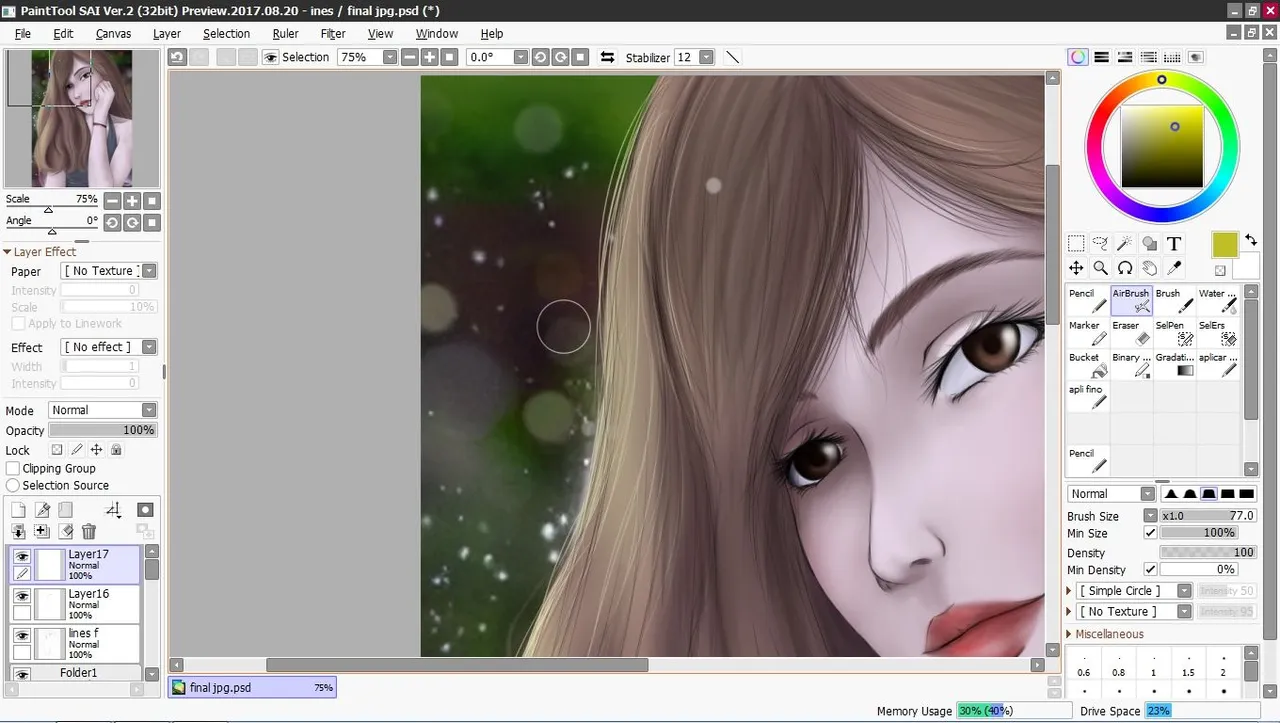Screen dimensions: 1280x723
Task: Click the Brush Size slider
Action: coord(1207,516)
